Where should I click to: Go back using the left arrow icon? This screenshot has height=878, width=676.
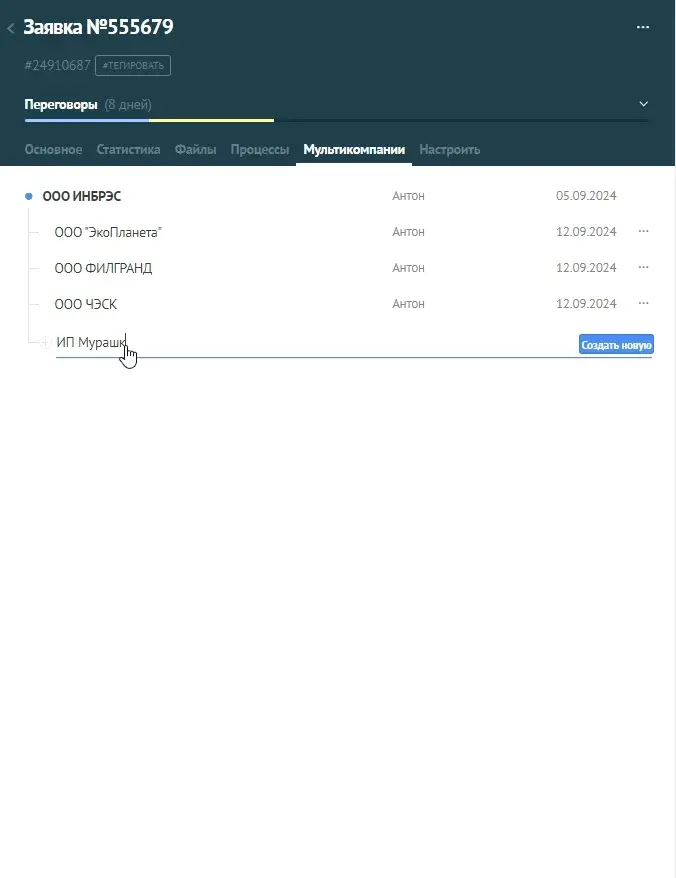click(11, 28)
